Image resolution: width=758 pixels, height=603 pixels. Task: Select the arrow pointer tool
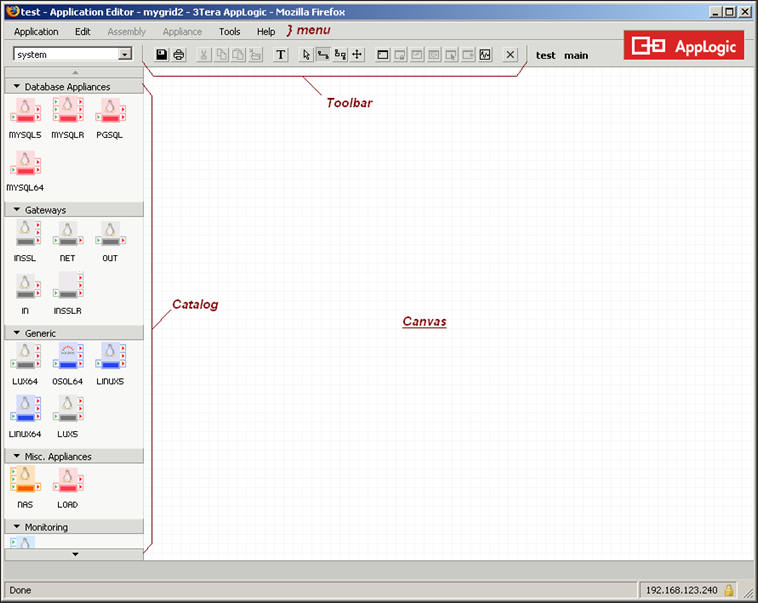[x=306, y=55]
